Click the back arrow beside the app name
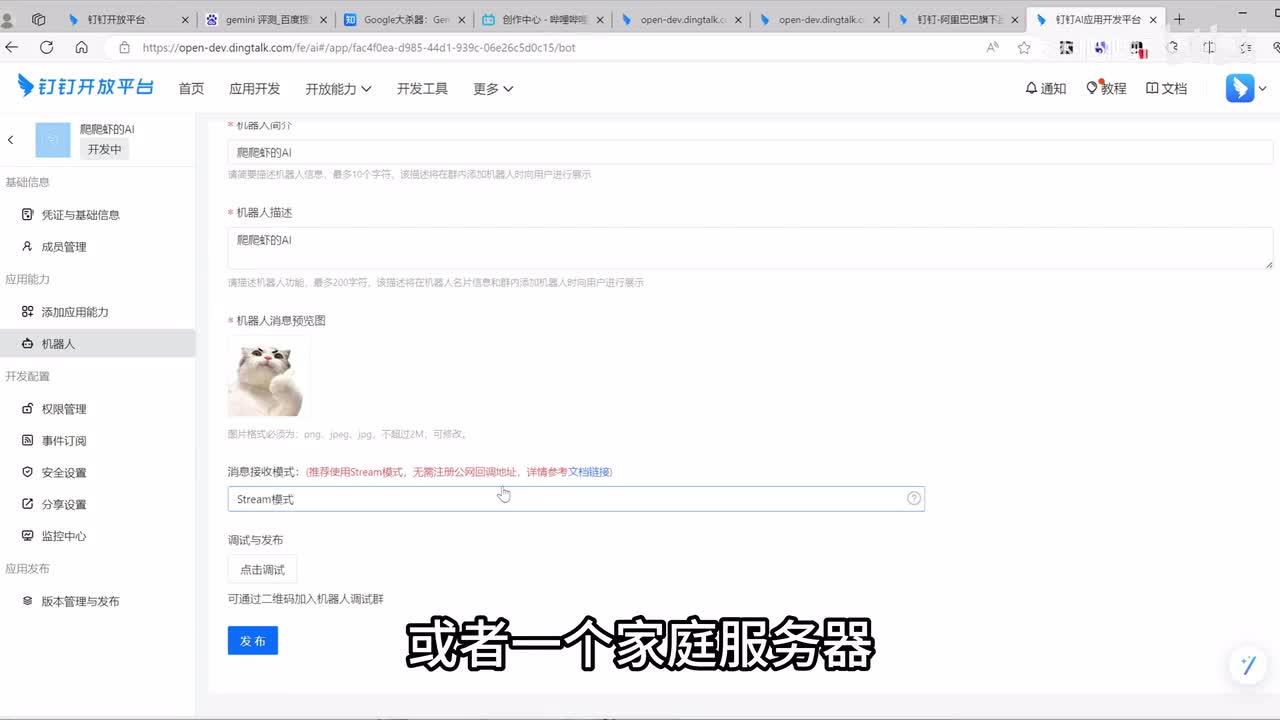 [x=11, y=140]
